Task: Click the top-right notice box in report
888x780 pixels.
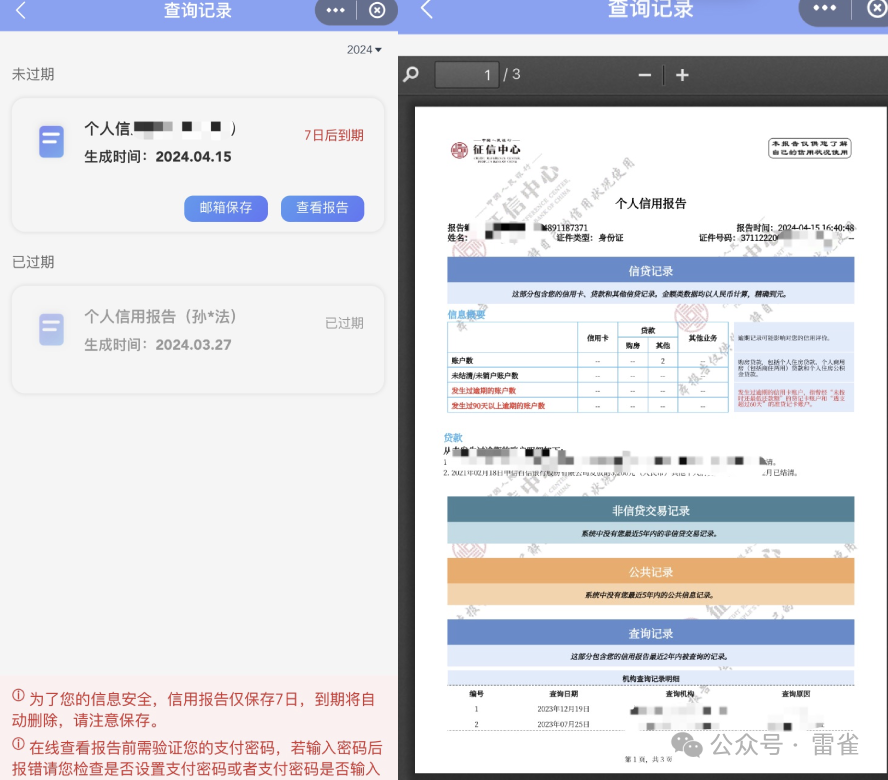Action: click(810, 148)
